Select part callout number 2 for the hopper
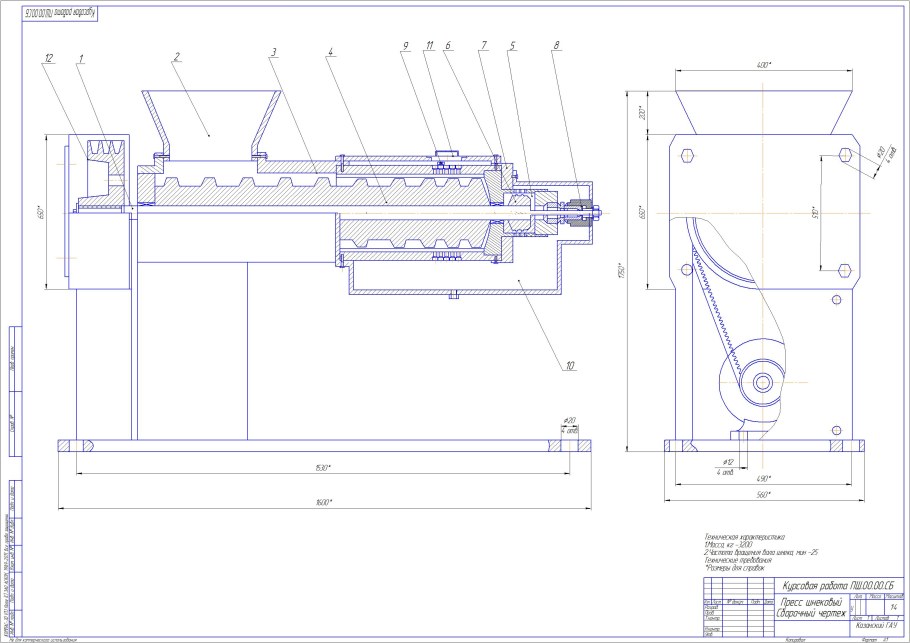910x643 pixels. pos(177,58)
